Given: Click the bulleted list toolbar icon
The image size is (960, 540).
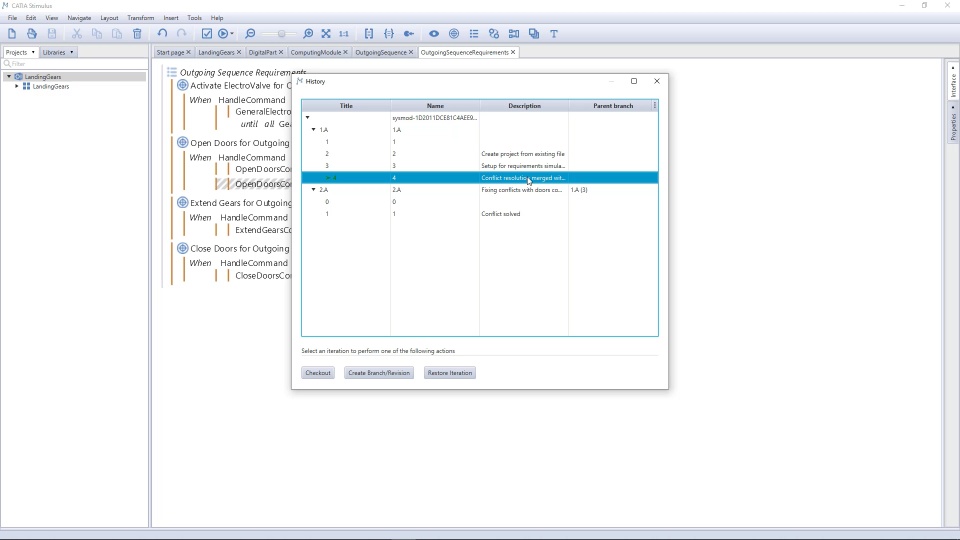Looking at the screenshot, I should pos(474,34).
